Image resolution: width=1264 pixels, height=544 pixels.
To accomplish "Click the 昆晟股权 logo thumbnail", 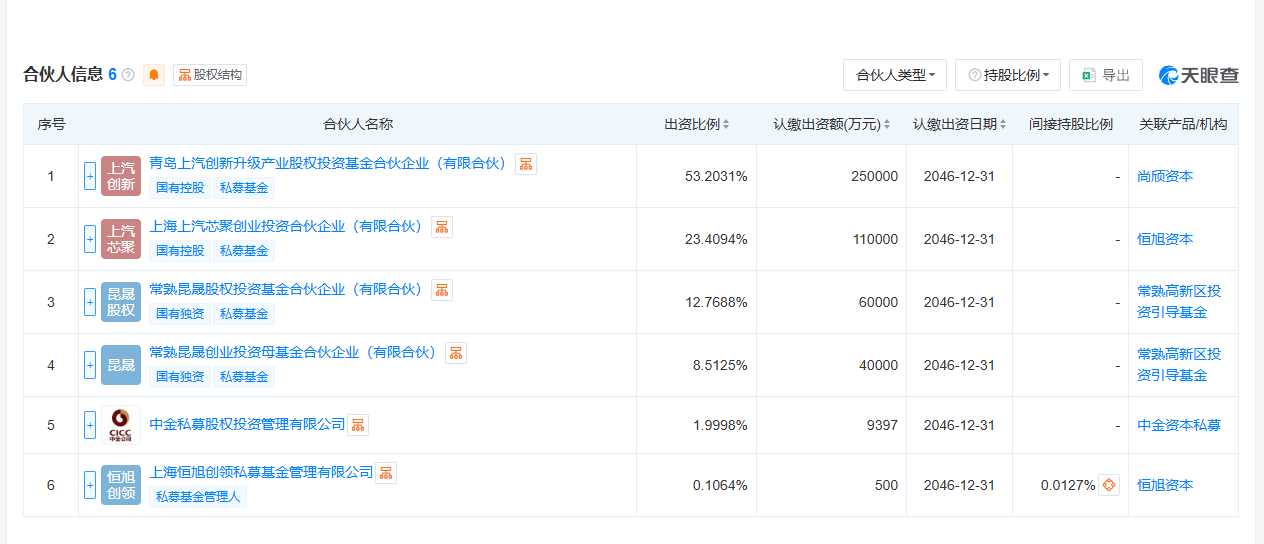I will click(x=121, y=302).
